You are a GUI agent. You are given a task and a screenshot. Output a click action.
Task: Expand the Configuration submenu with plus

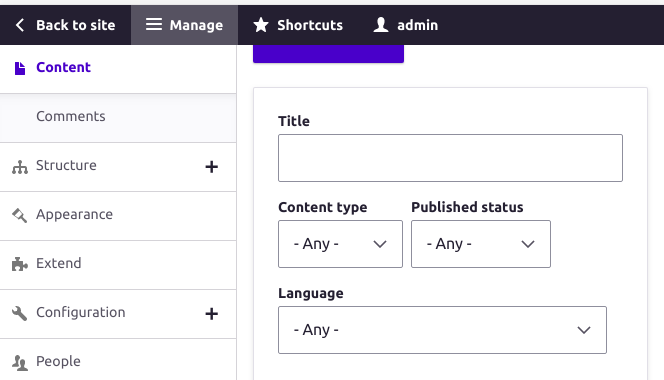[x=212, y=314]
